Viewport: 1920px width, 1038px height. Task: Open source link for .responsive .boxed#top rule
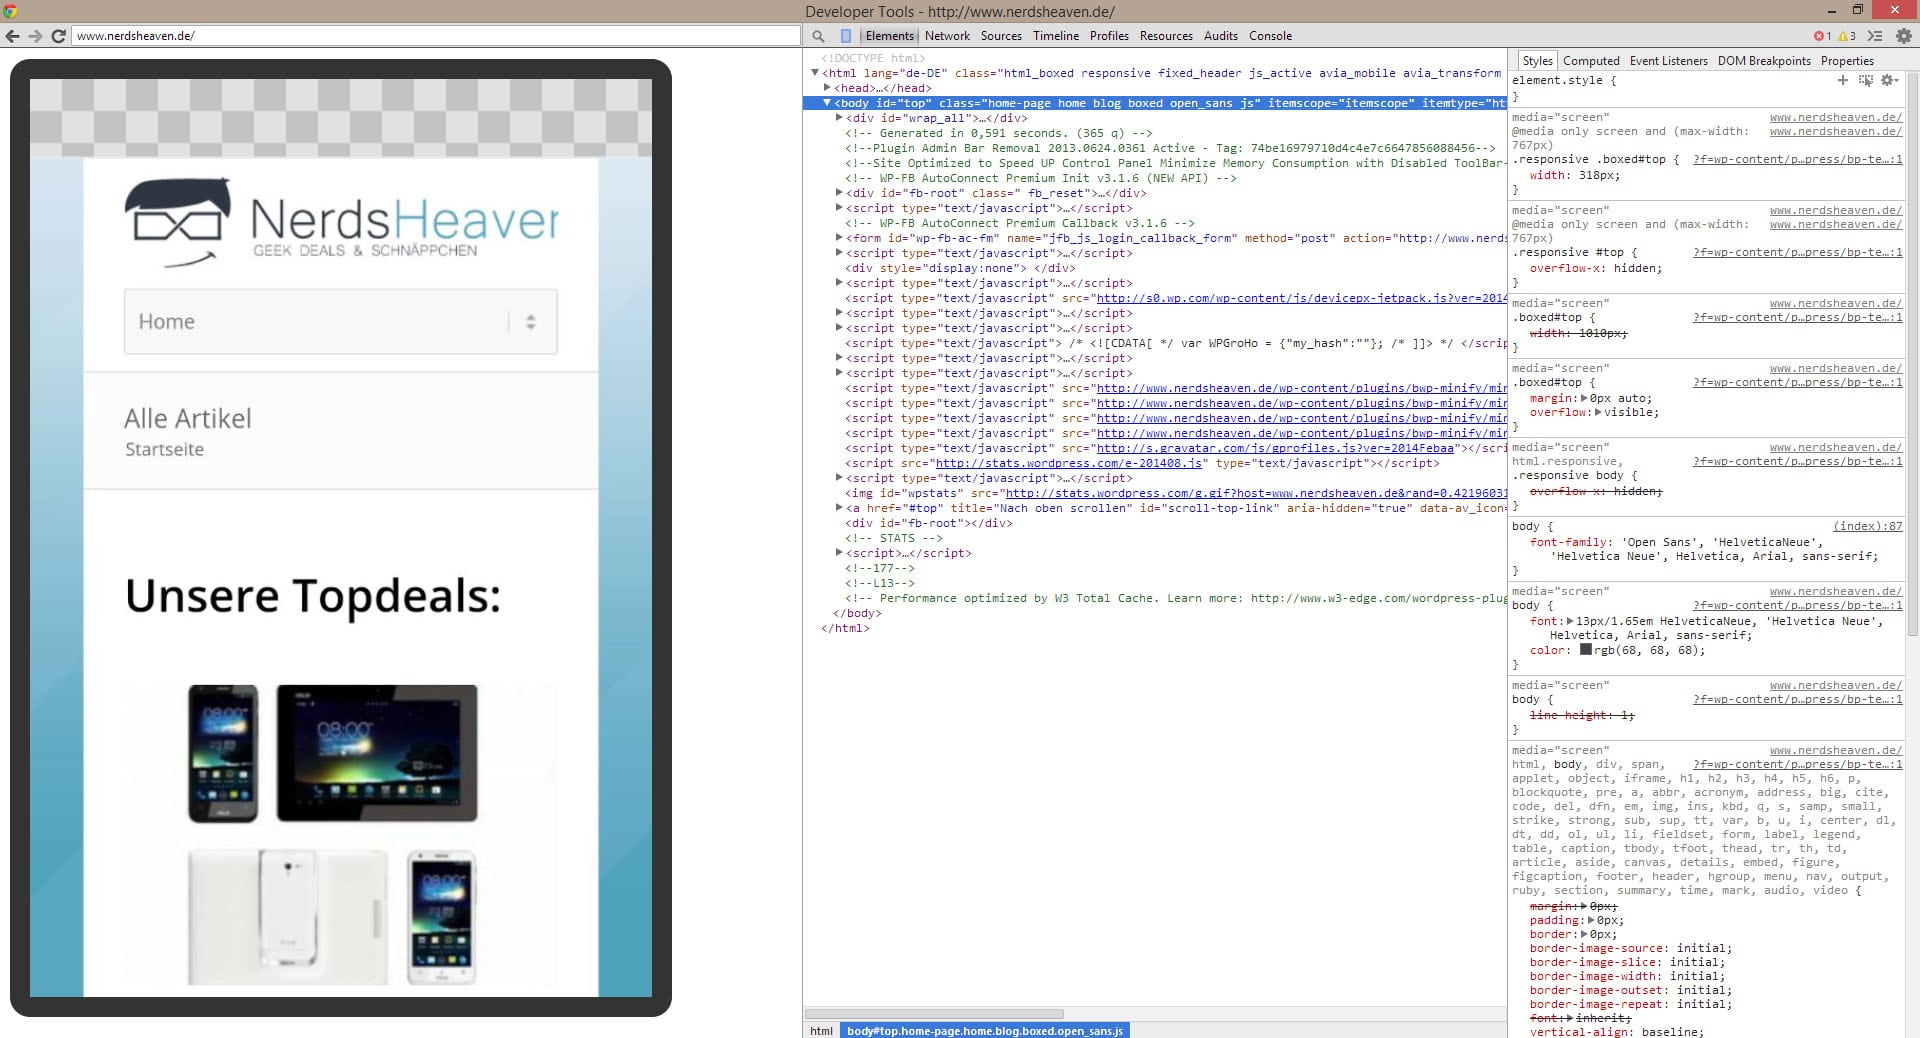coord(1797,159)
